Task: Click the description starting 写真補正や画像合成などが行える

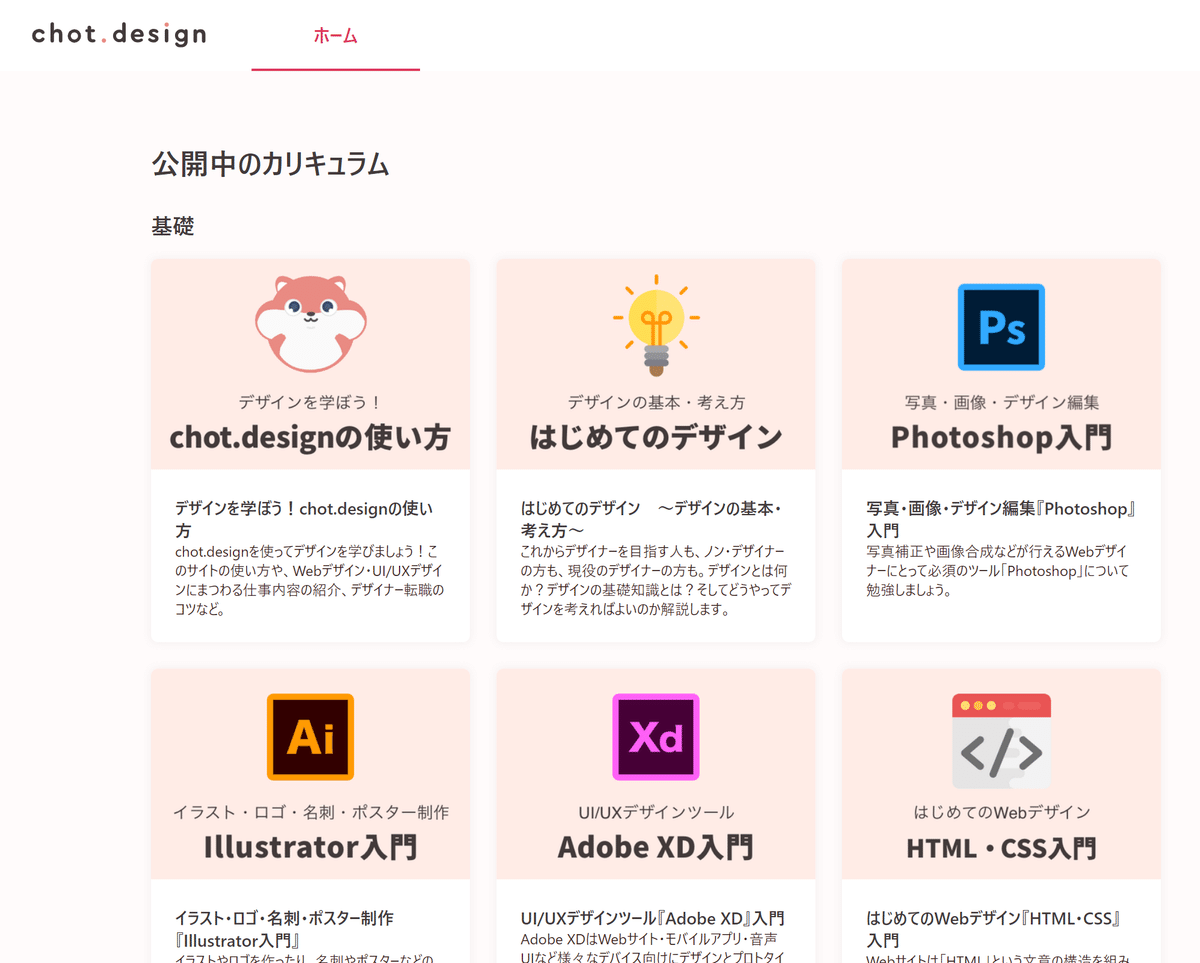Action: click(x=997, y=571)
